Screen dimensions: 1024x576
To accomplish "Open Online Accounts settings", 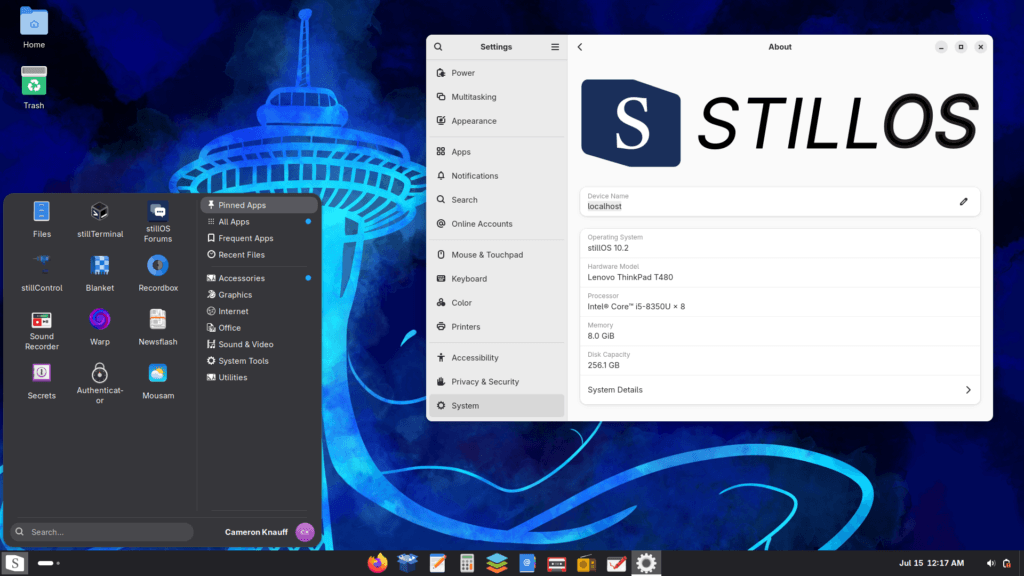I will point(496,224).
